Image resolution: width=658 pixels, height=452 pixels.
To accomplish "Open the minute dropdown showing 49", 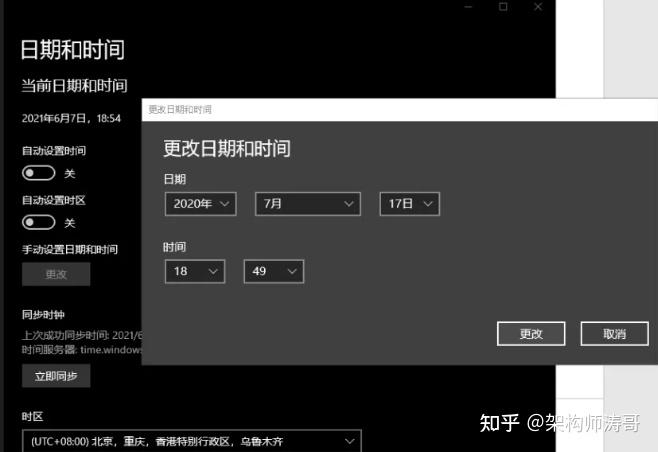I will [274, 272].
